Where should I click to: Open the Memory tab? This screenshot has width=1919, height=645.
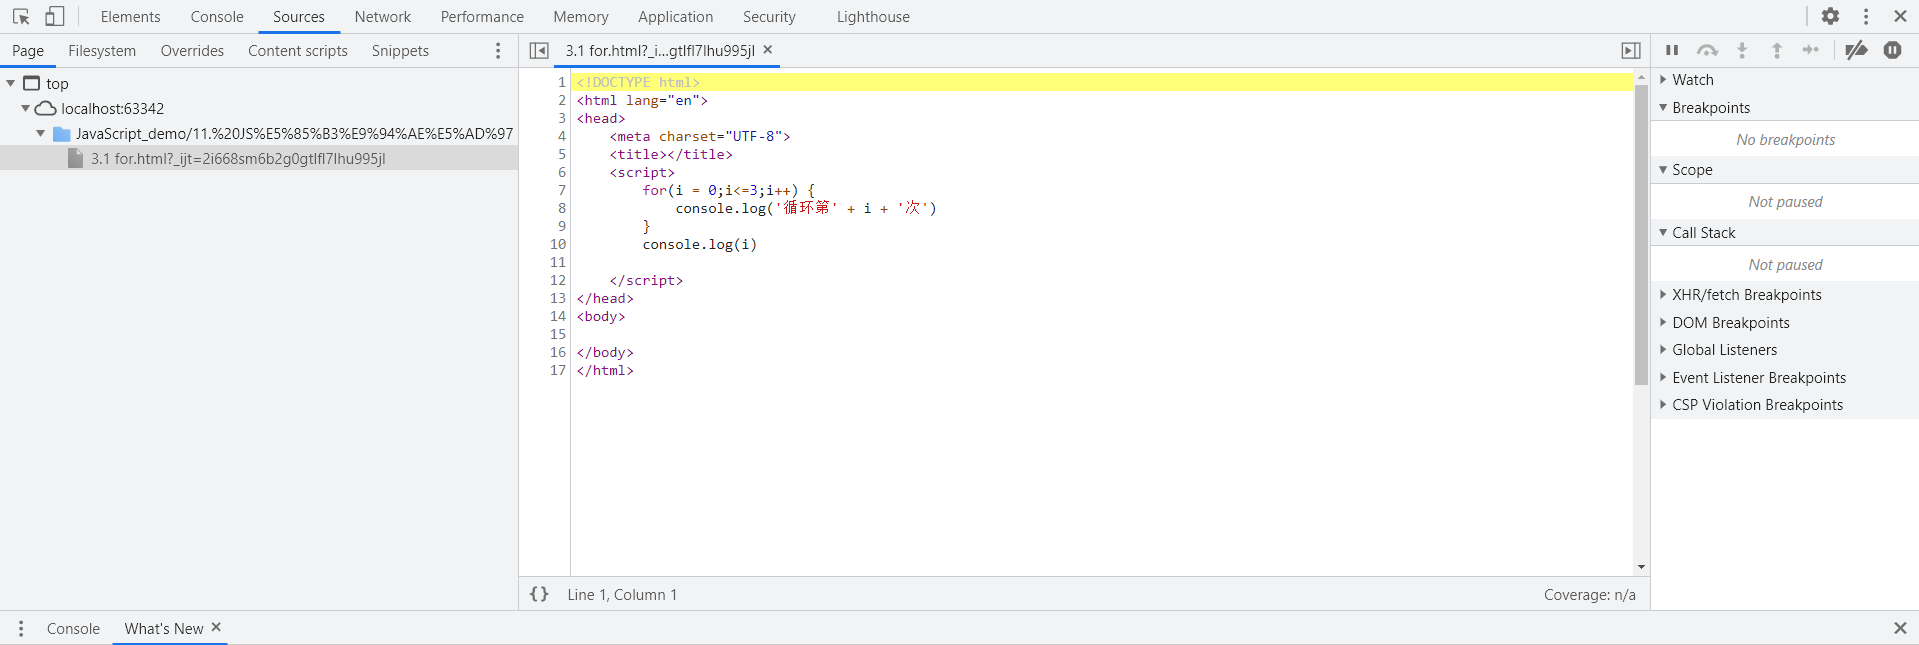[581, 17]
